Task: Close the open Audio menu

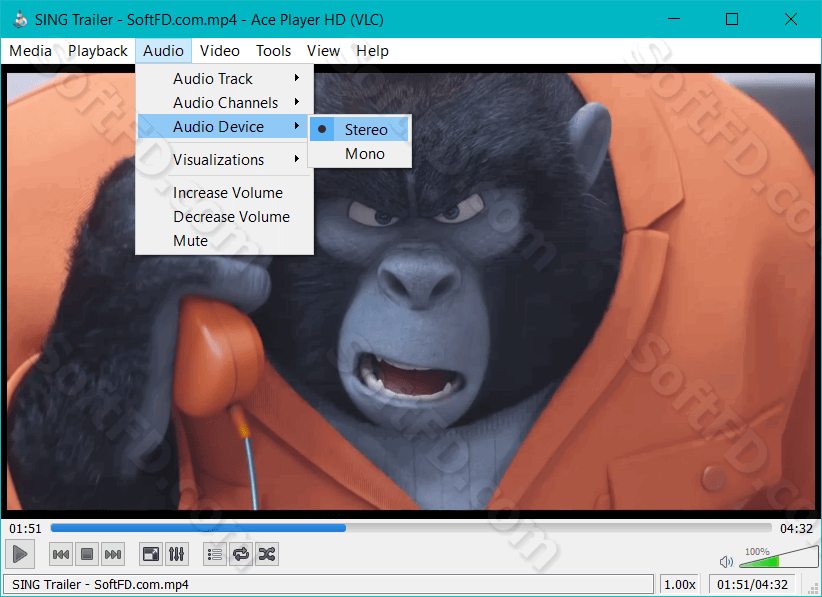Action: click(164, 51)
